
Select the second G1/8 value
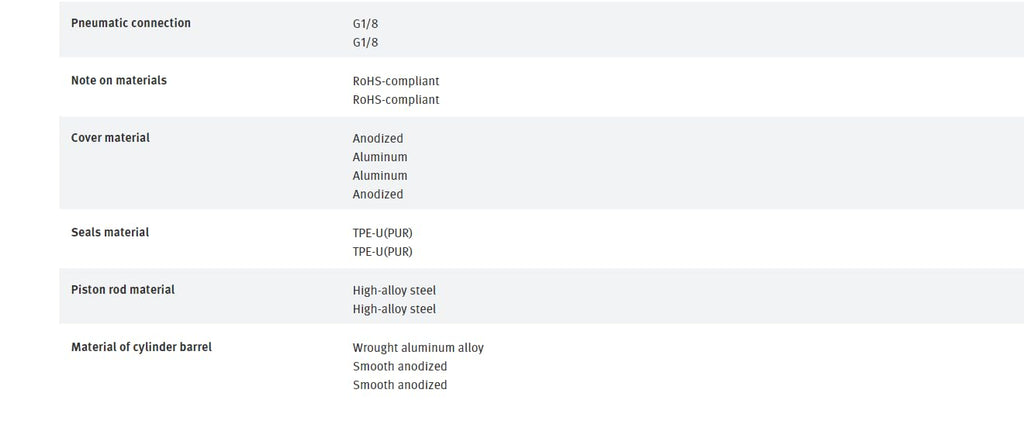[365, 42]
